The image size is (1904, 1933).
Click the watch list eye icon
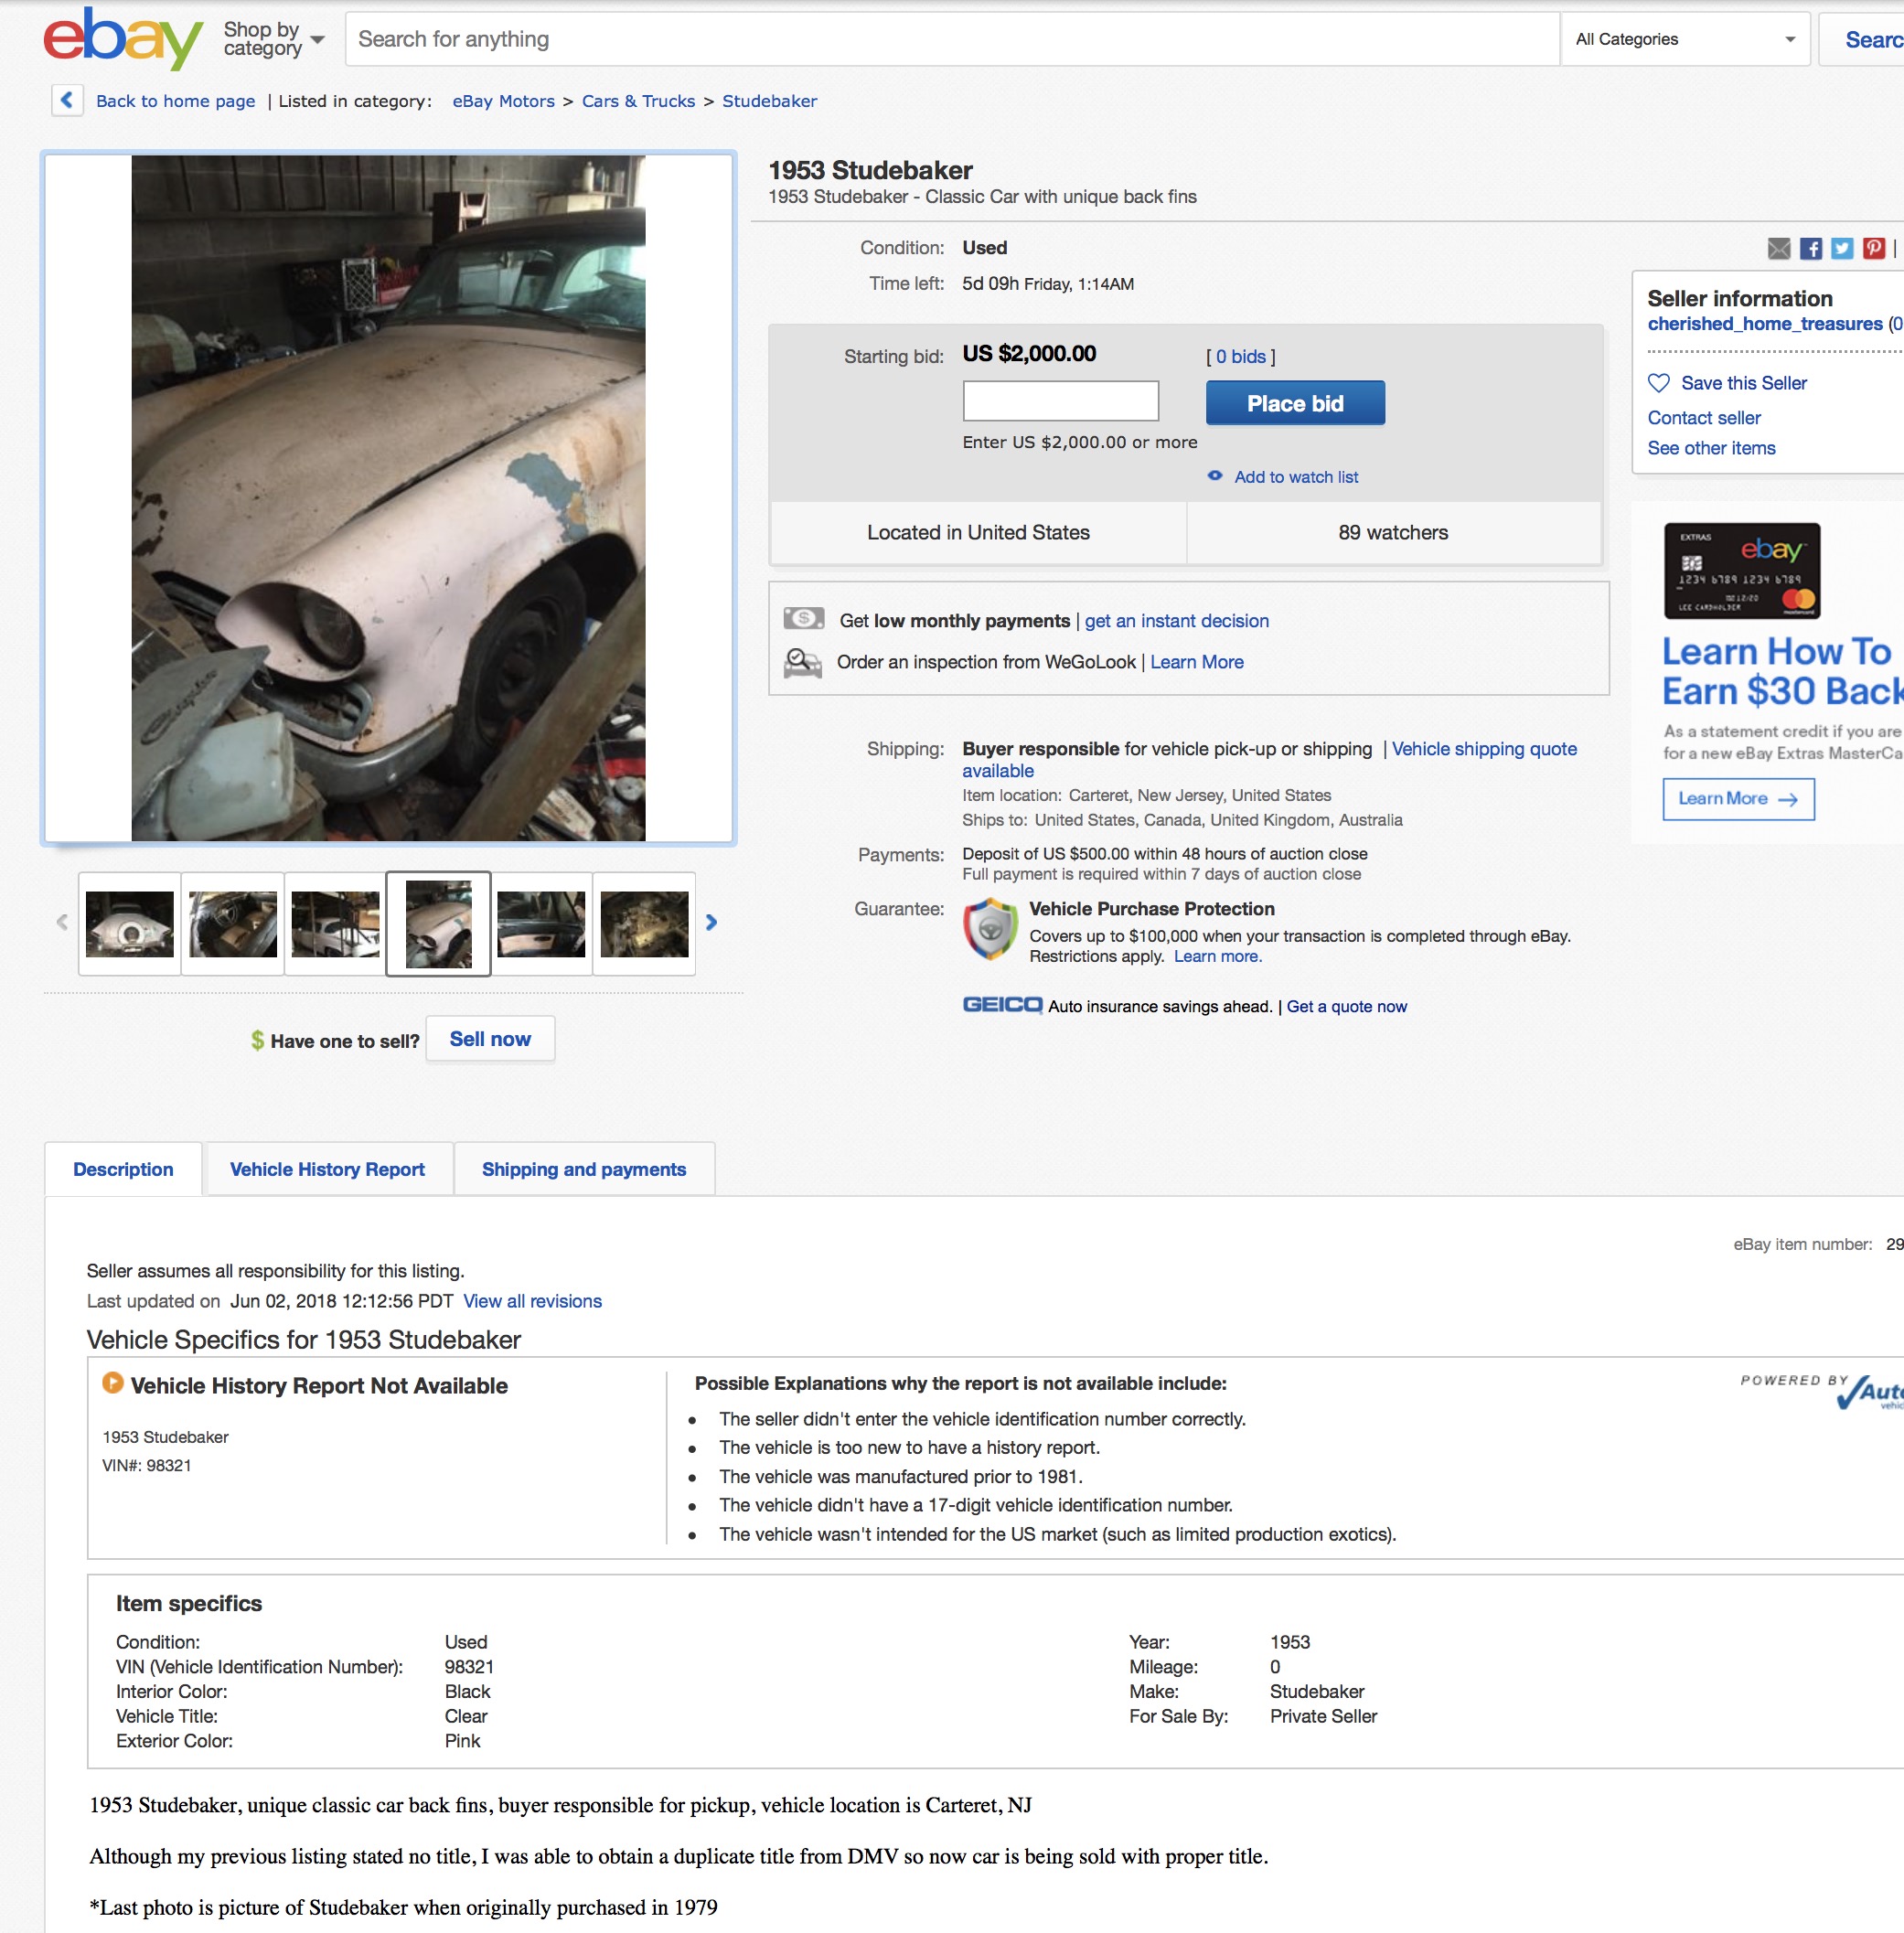coord(1215,476)
